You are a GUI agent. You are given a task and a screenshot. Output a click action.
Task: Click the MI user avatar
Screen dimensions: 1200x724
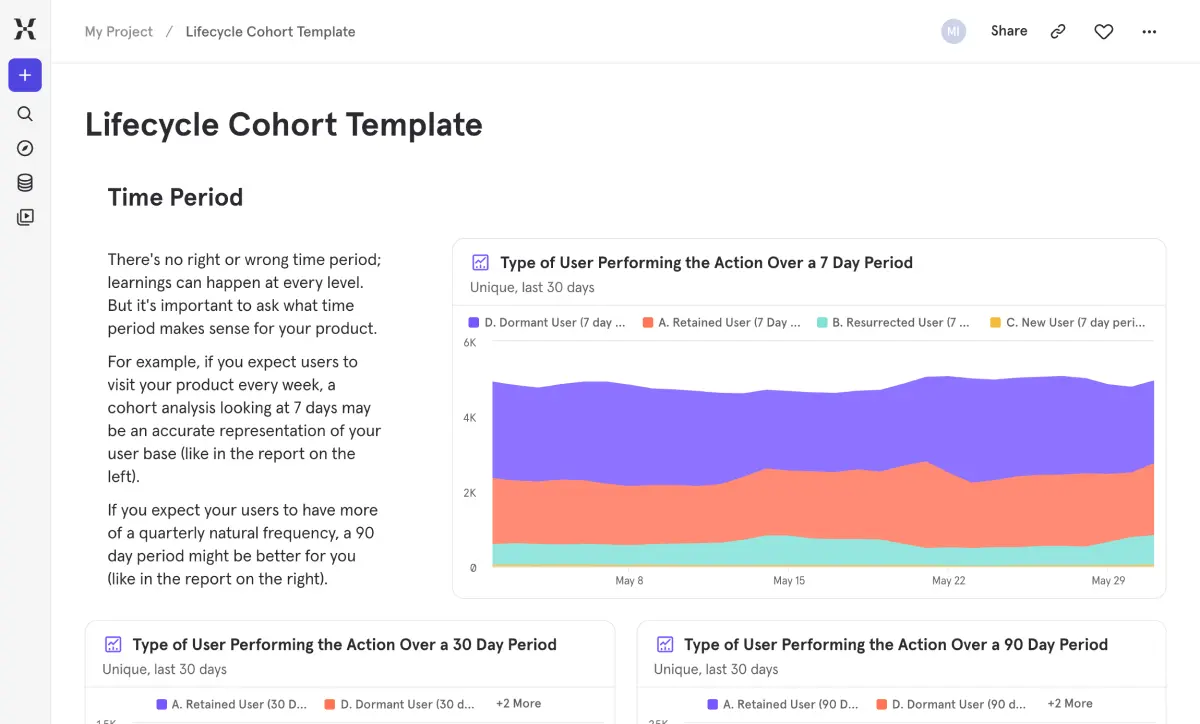(x=953, y=32)
